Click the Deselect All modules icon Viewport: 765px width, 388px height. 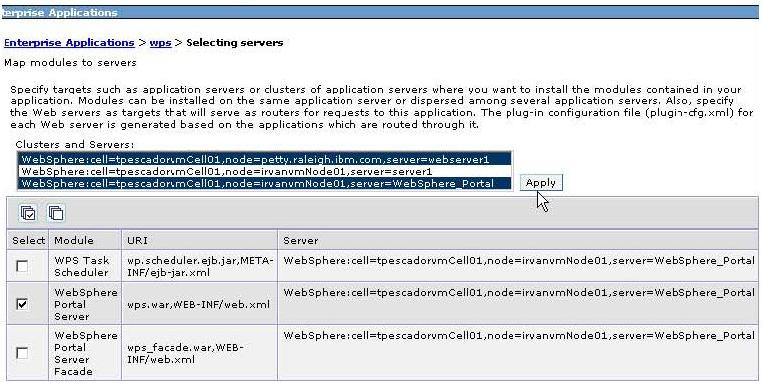(x=56, y=213)
